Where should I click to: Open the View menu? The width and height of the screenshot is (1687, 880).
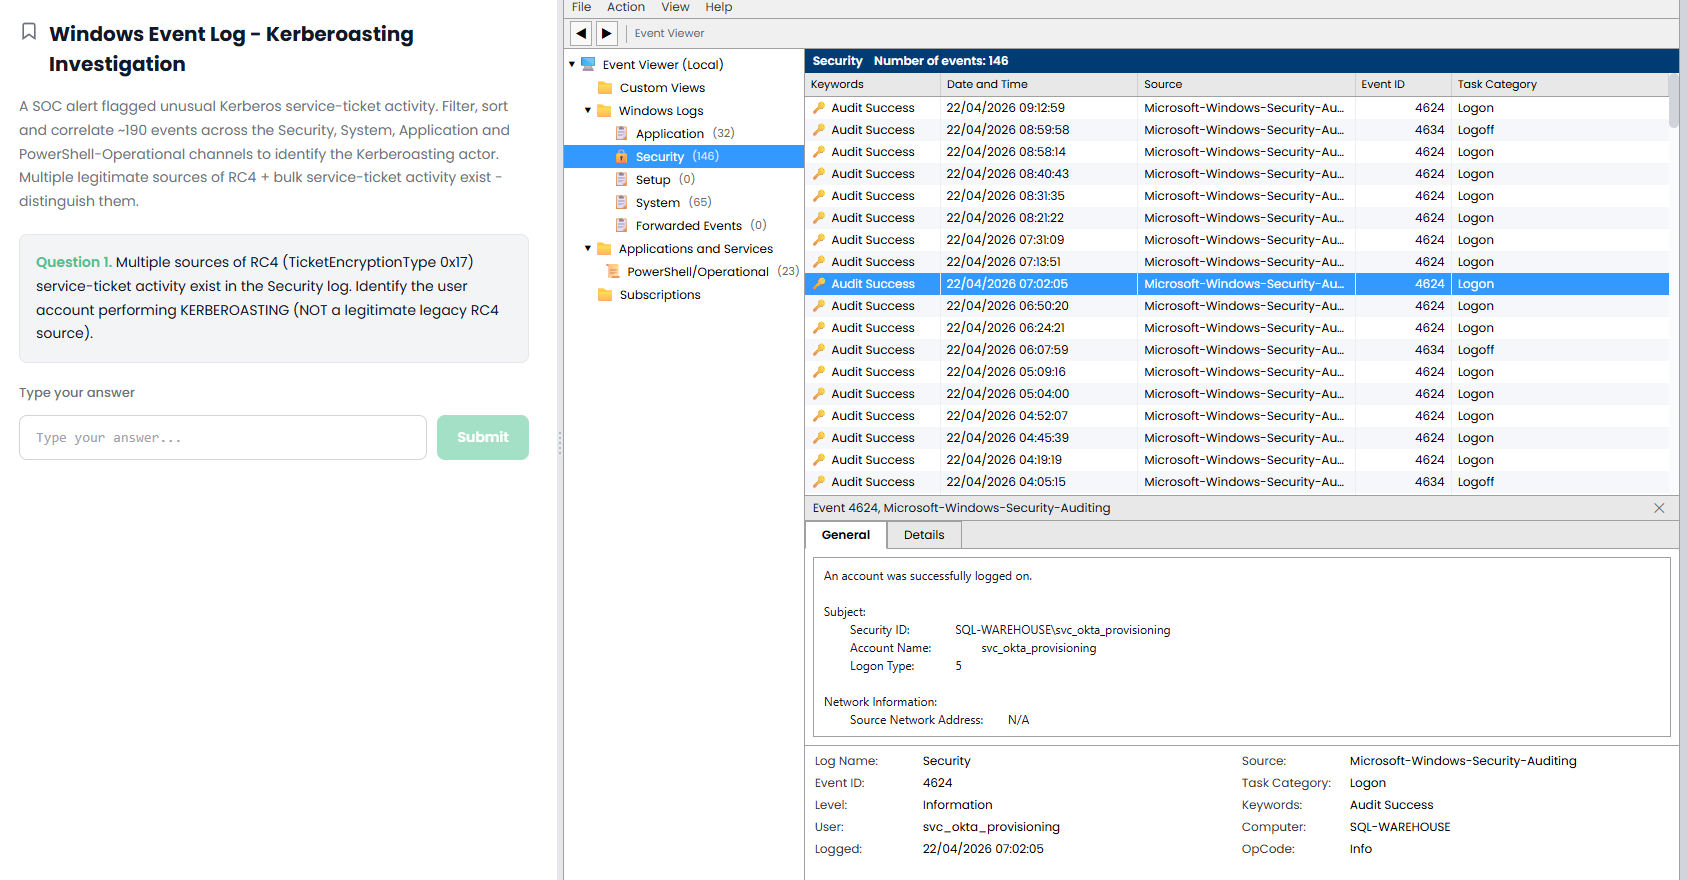click(x=675, y=7)
